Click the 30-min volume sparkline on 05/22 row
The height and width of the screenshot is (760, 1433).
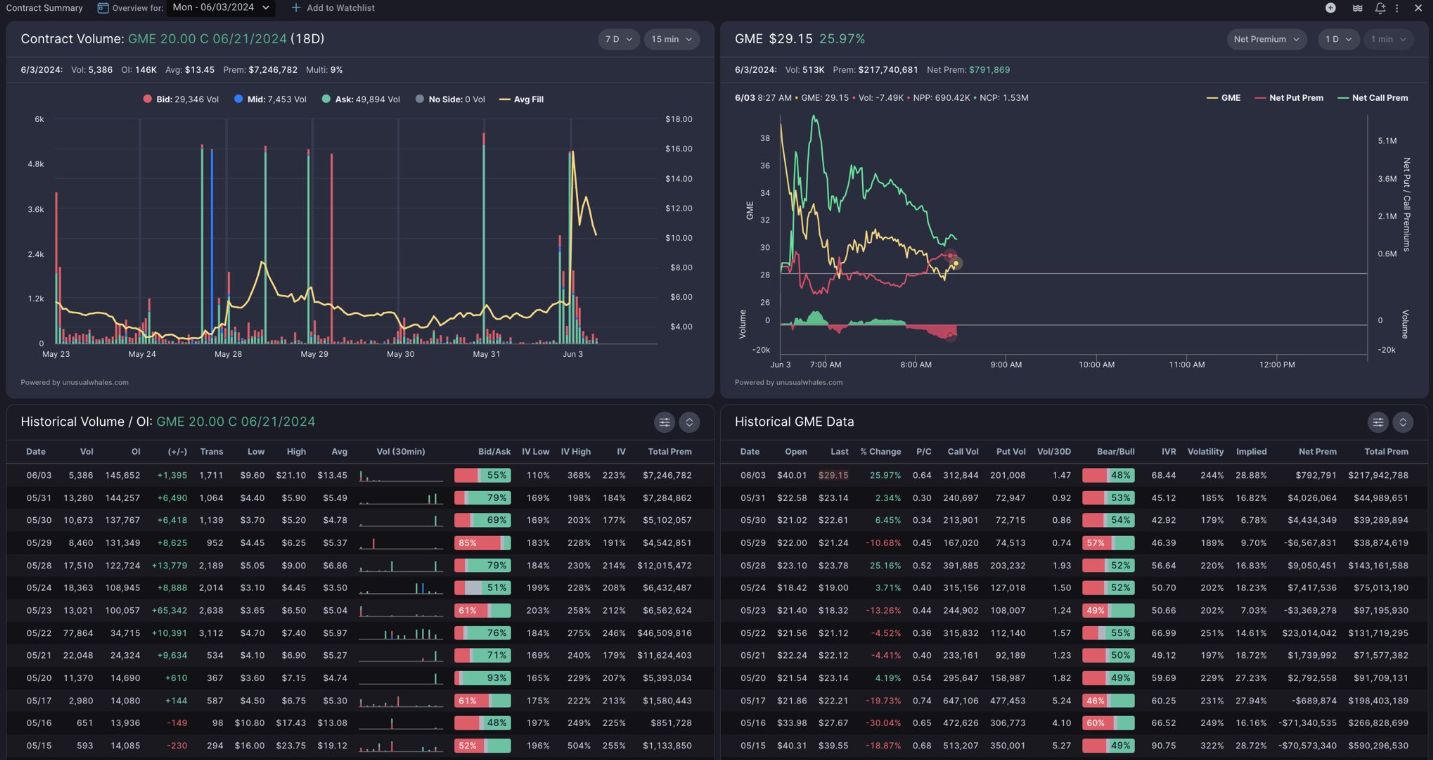401,633
